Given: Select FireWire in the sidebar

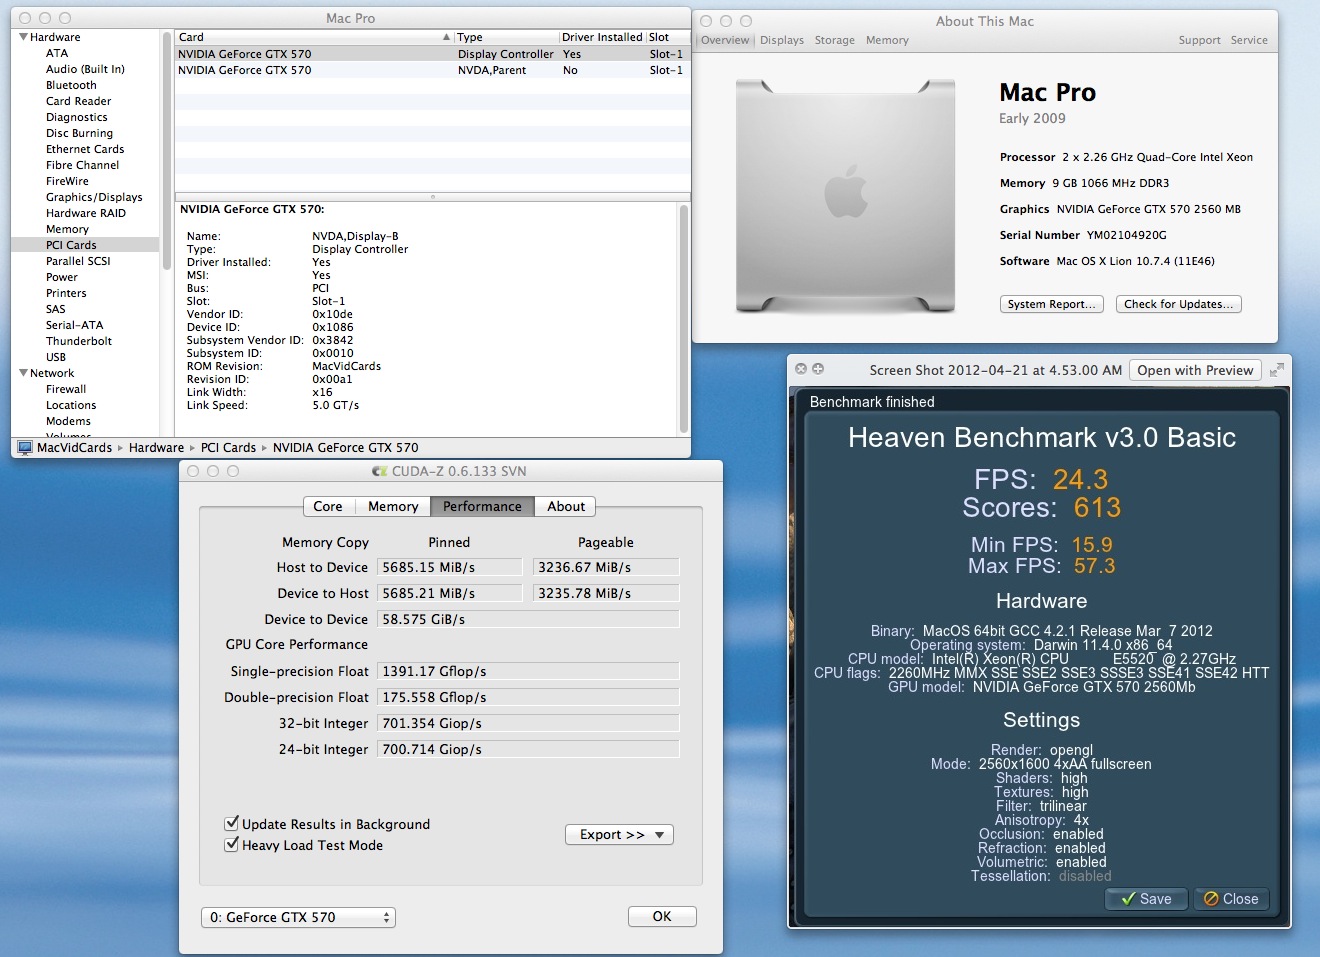Looking at the screenshot, I should point(67,181).
